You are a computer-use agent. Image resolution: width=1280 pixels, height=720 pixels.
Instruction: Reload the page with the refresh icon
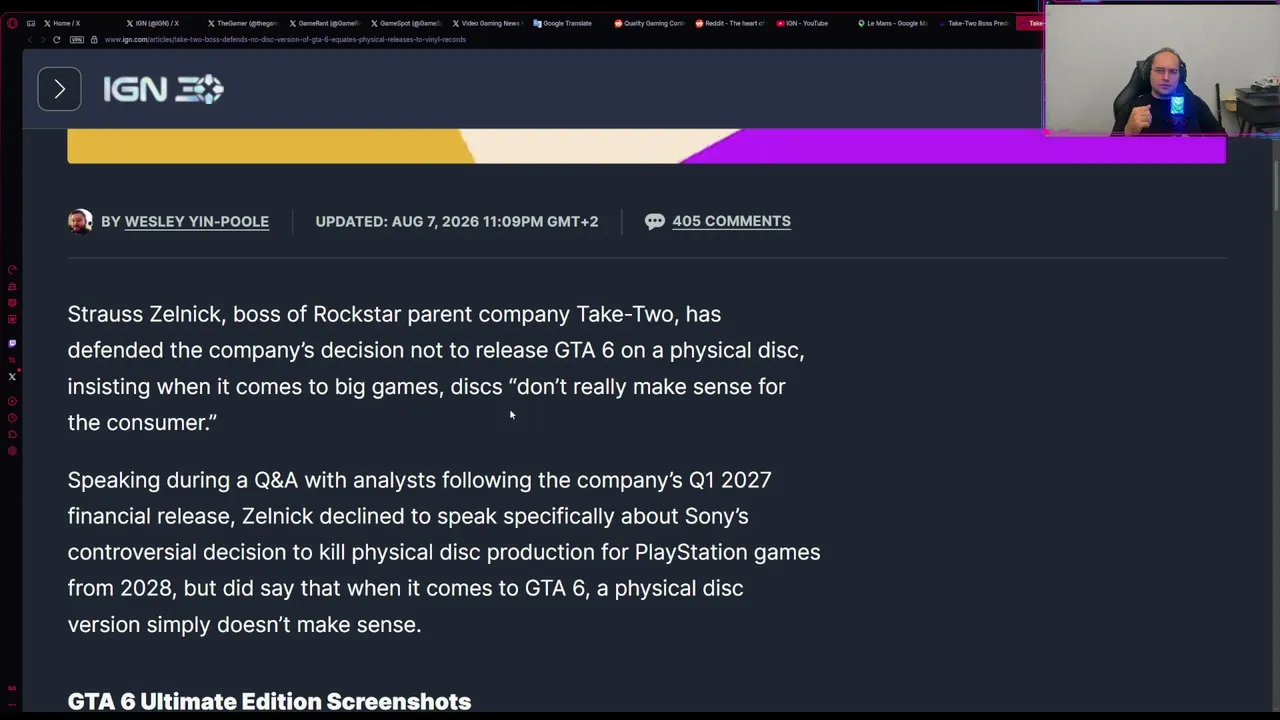56,39
